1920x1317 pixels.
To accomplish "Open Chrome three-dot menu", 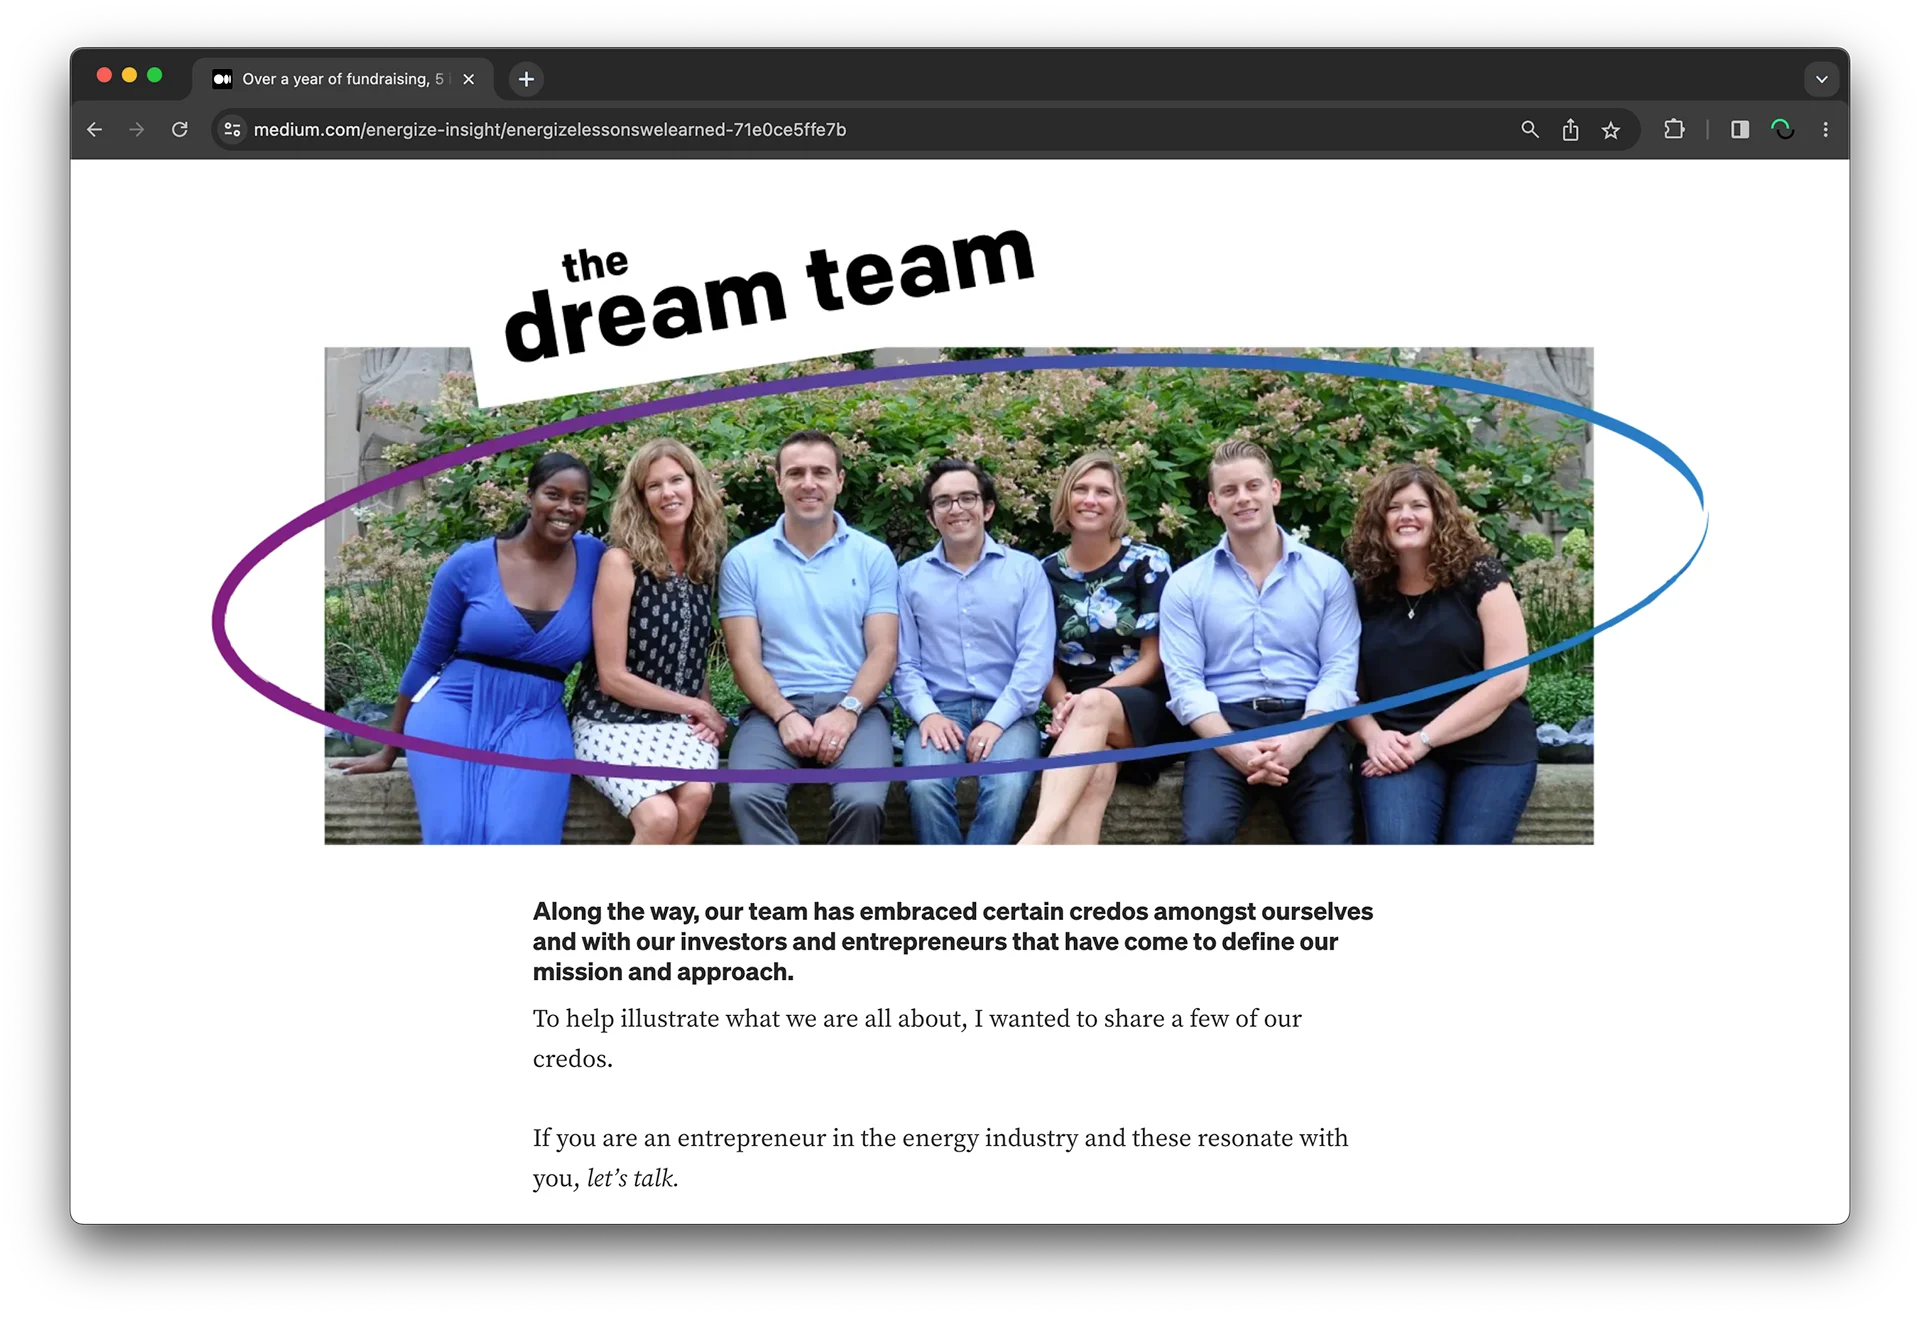I will click(1825, 130).
